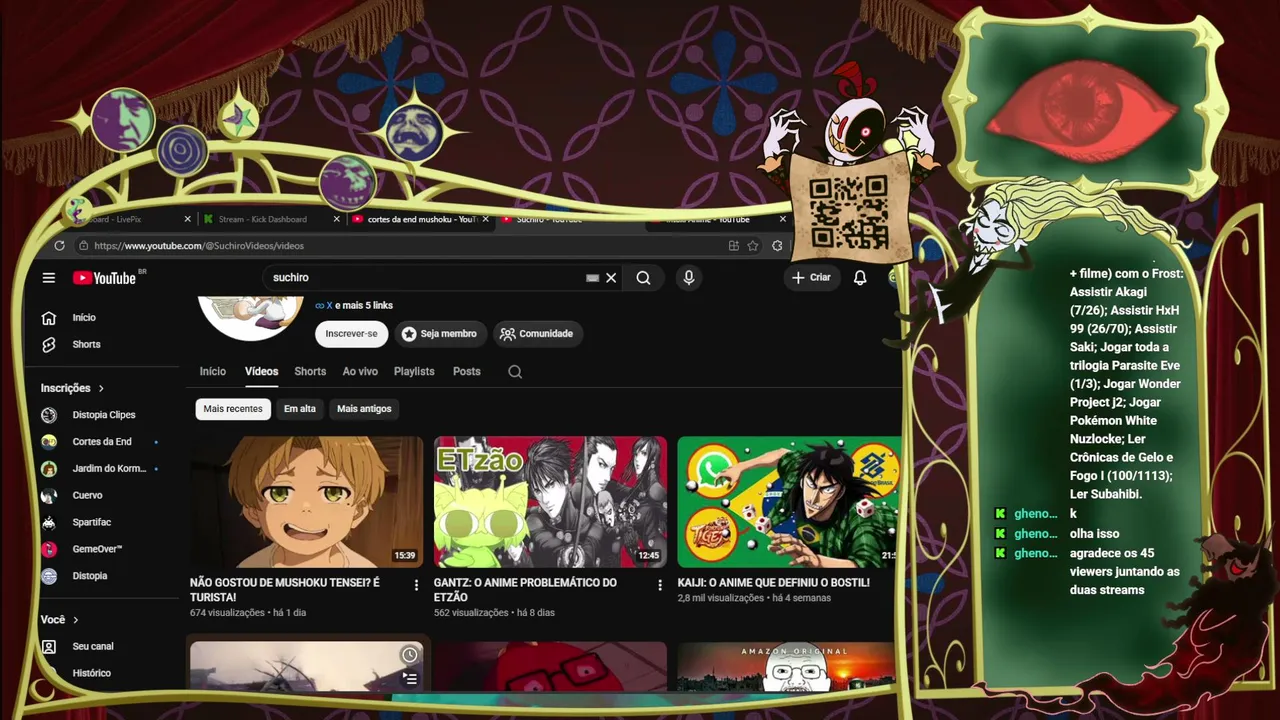This screenshot has width=1280, height=720.
Task: Open Cuervo channel avatar
Action: coord(49,496)
